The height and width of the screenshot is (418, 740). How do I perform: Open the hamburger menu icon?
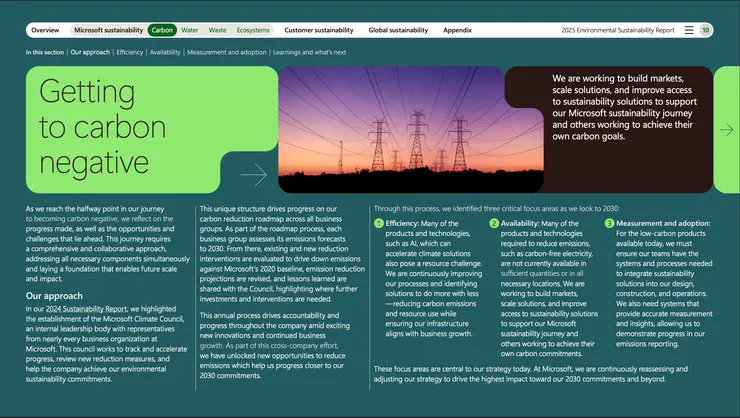[x=689, y=30]
